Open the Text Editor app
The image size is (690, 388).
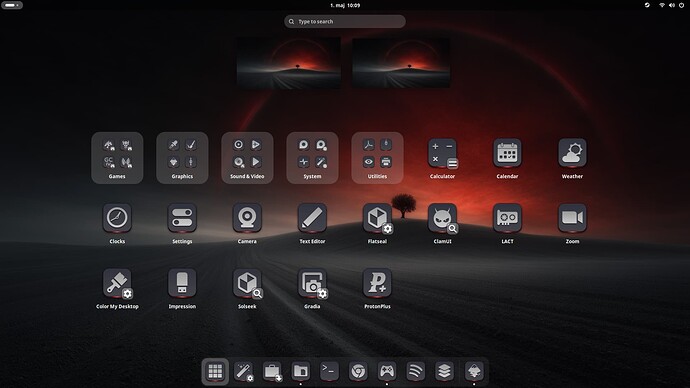coord(312,218)
